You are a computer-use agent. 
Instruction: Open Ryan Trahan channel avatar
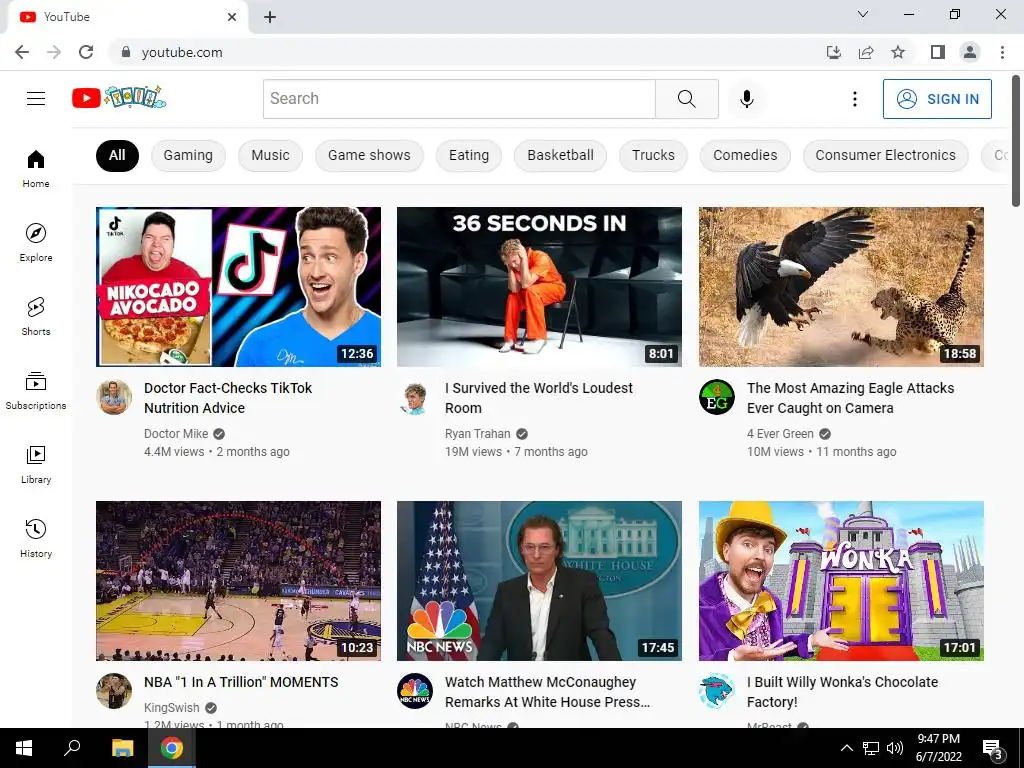(415, 397)
